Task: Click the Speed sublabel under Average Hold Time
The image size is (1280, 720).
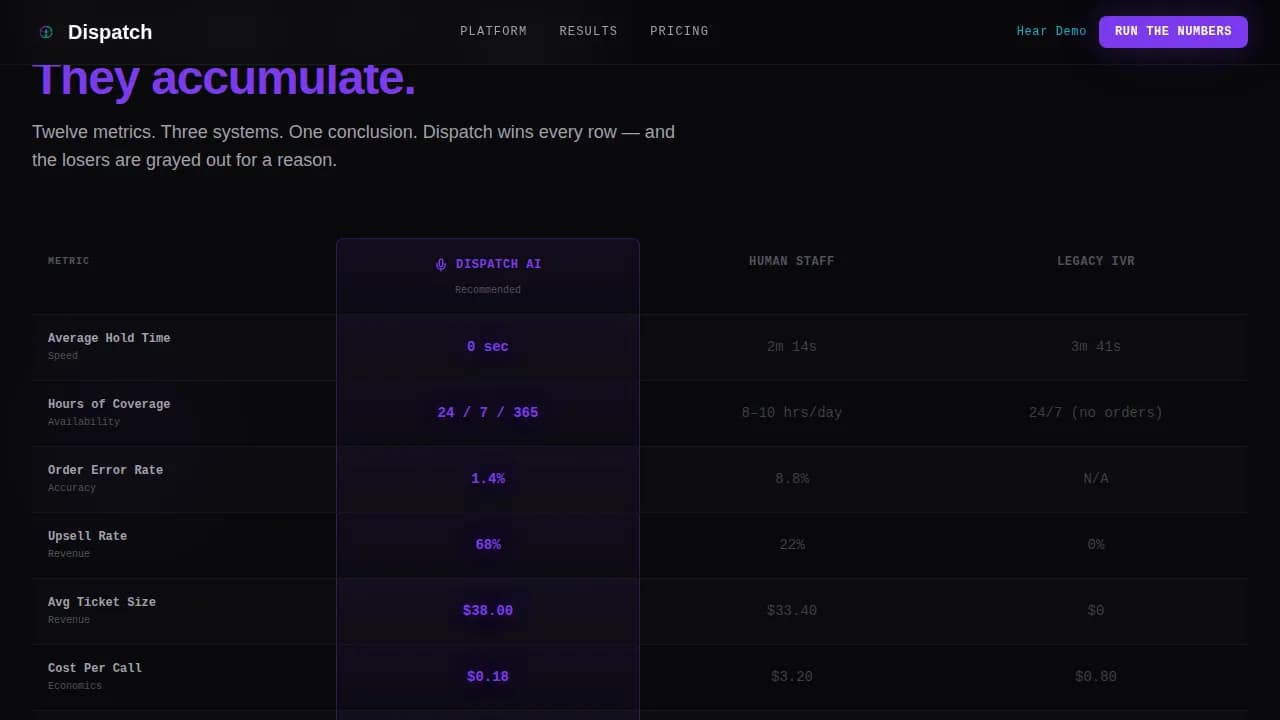Action: pos(63,356)
